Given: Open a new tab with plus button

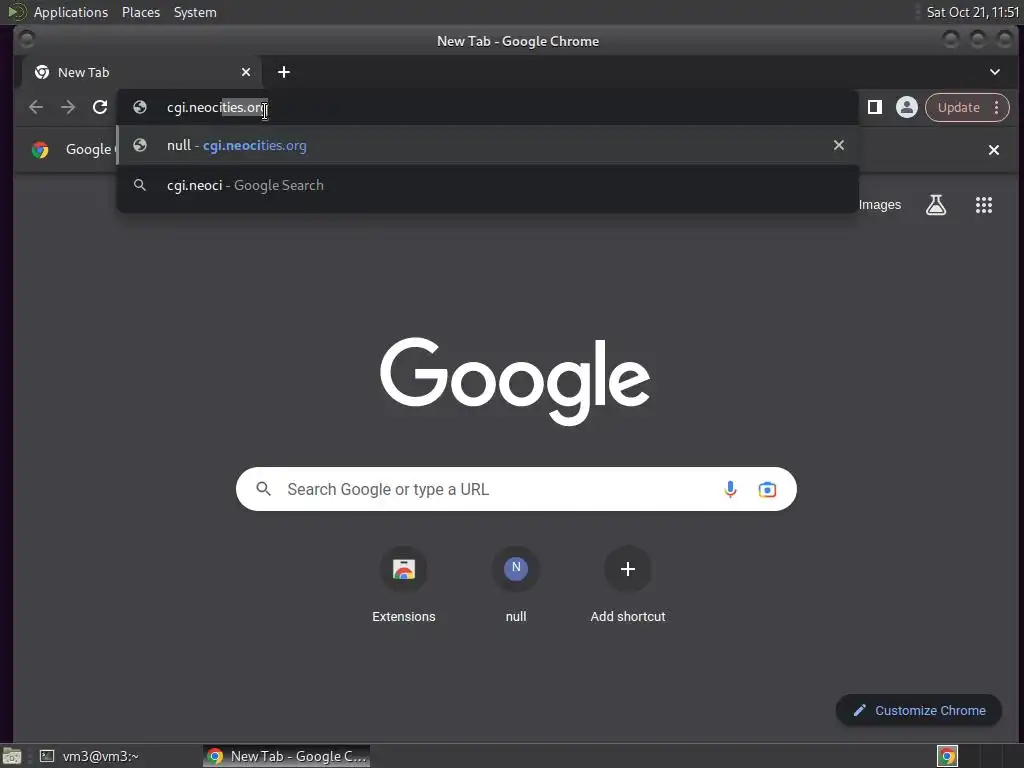Looking at the screenshot, I should [283, 72].
